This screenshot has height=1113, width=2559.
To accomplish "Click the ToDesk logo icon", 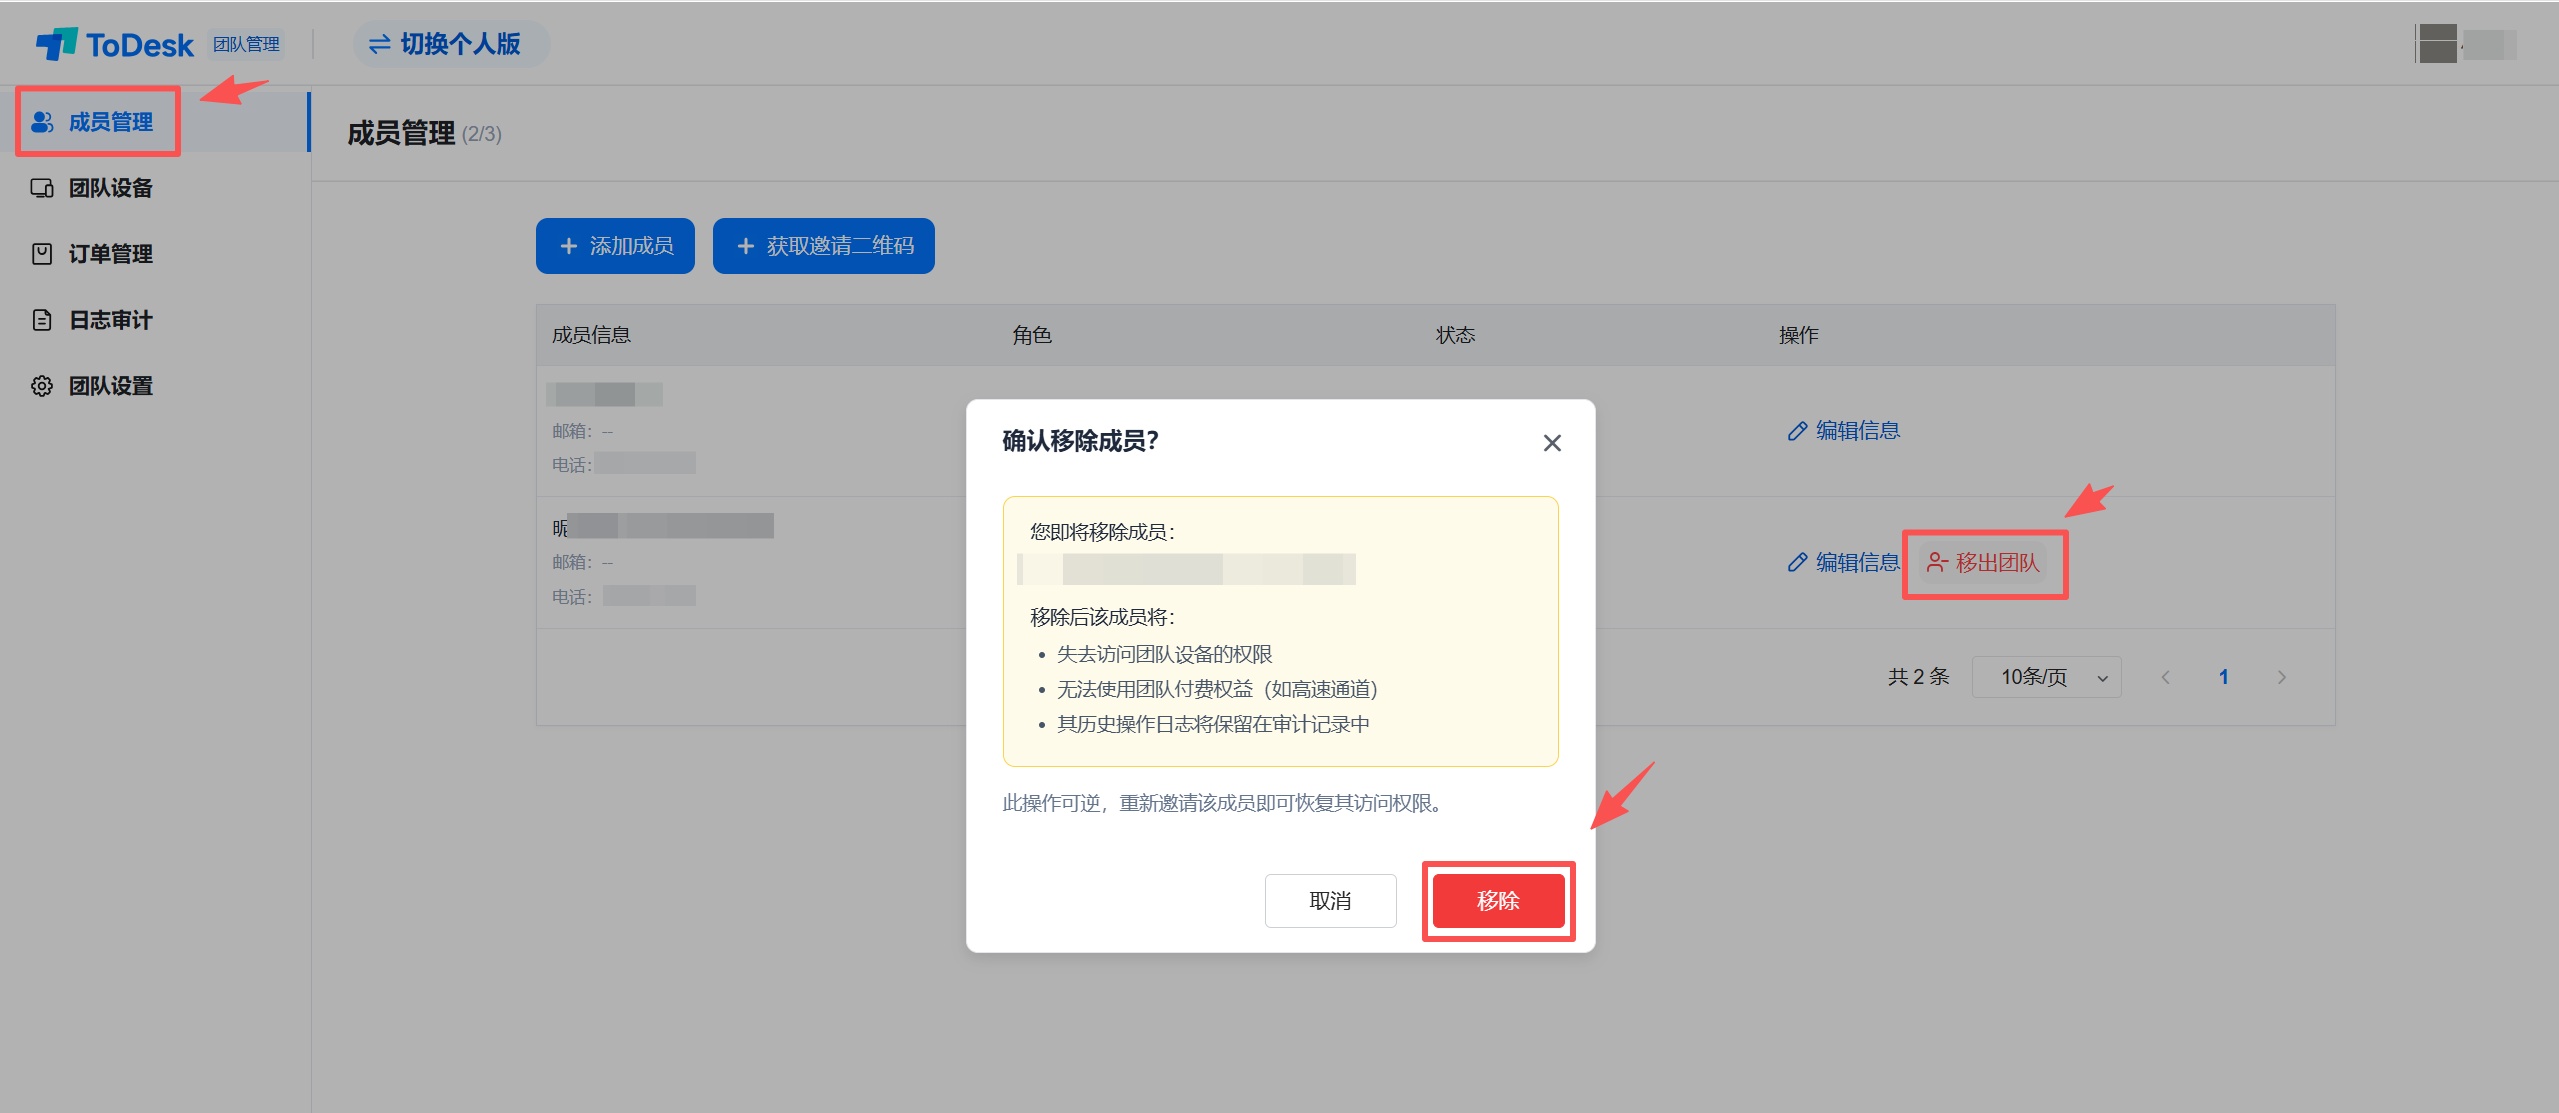I will pos(57,44).
